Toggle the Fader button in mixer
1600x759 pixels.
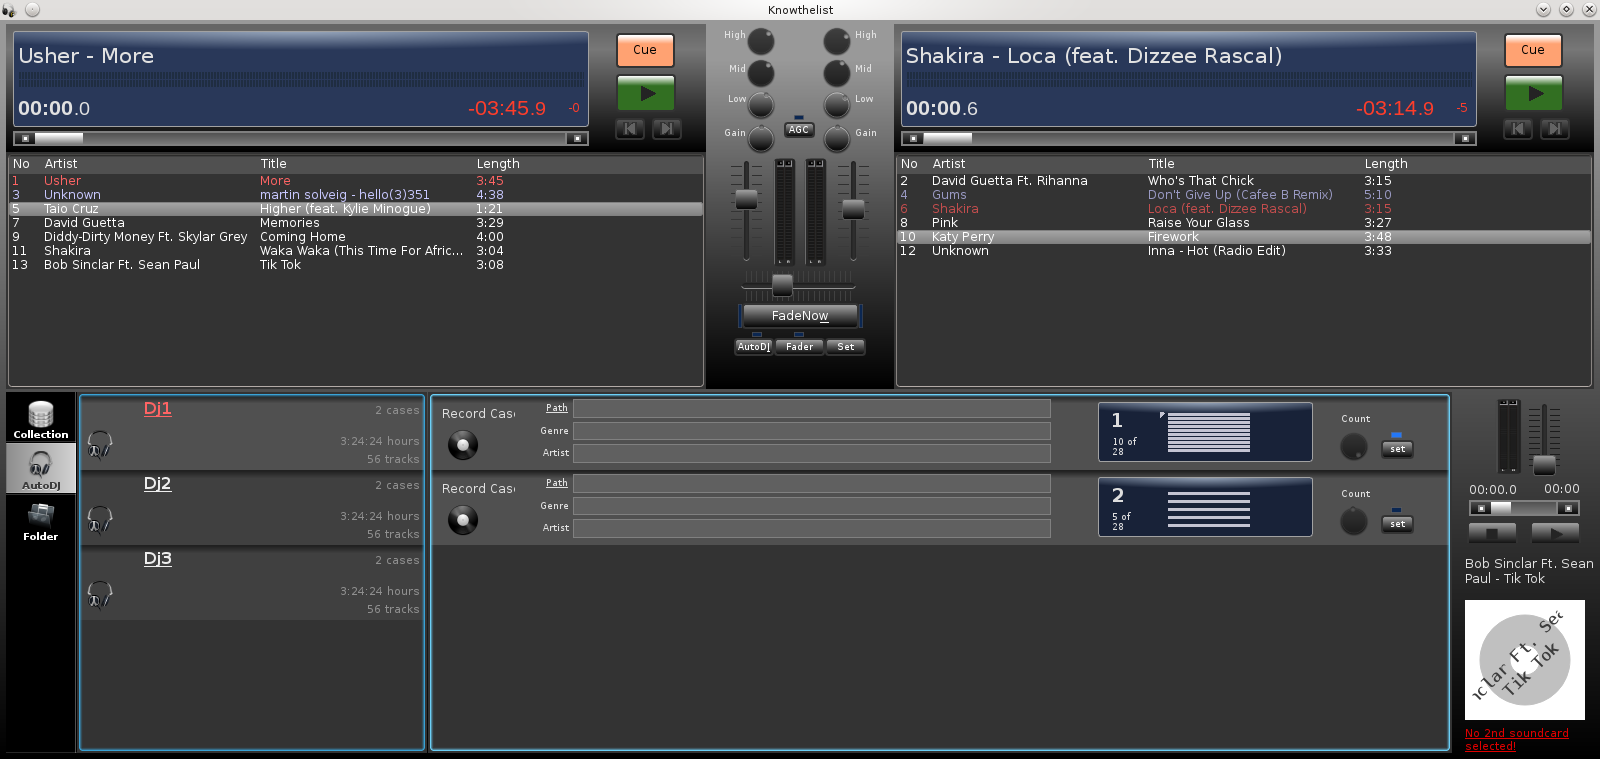coord(799,347)
